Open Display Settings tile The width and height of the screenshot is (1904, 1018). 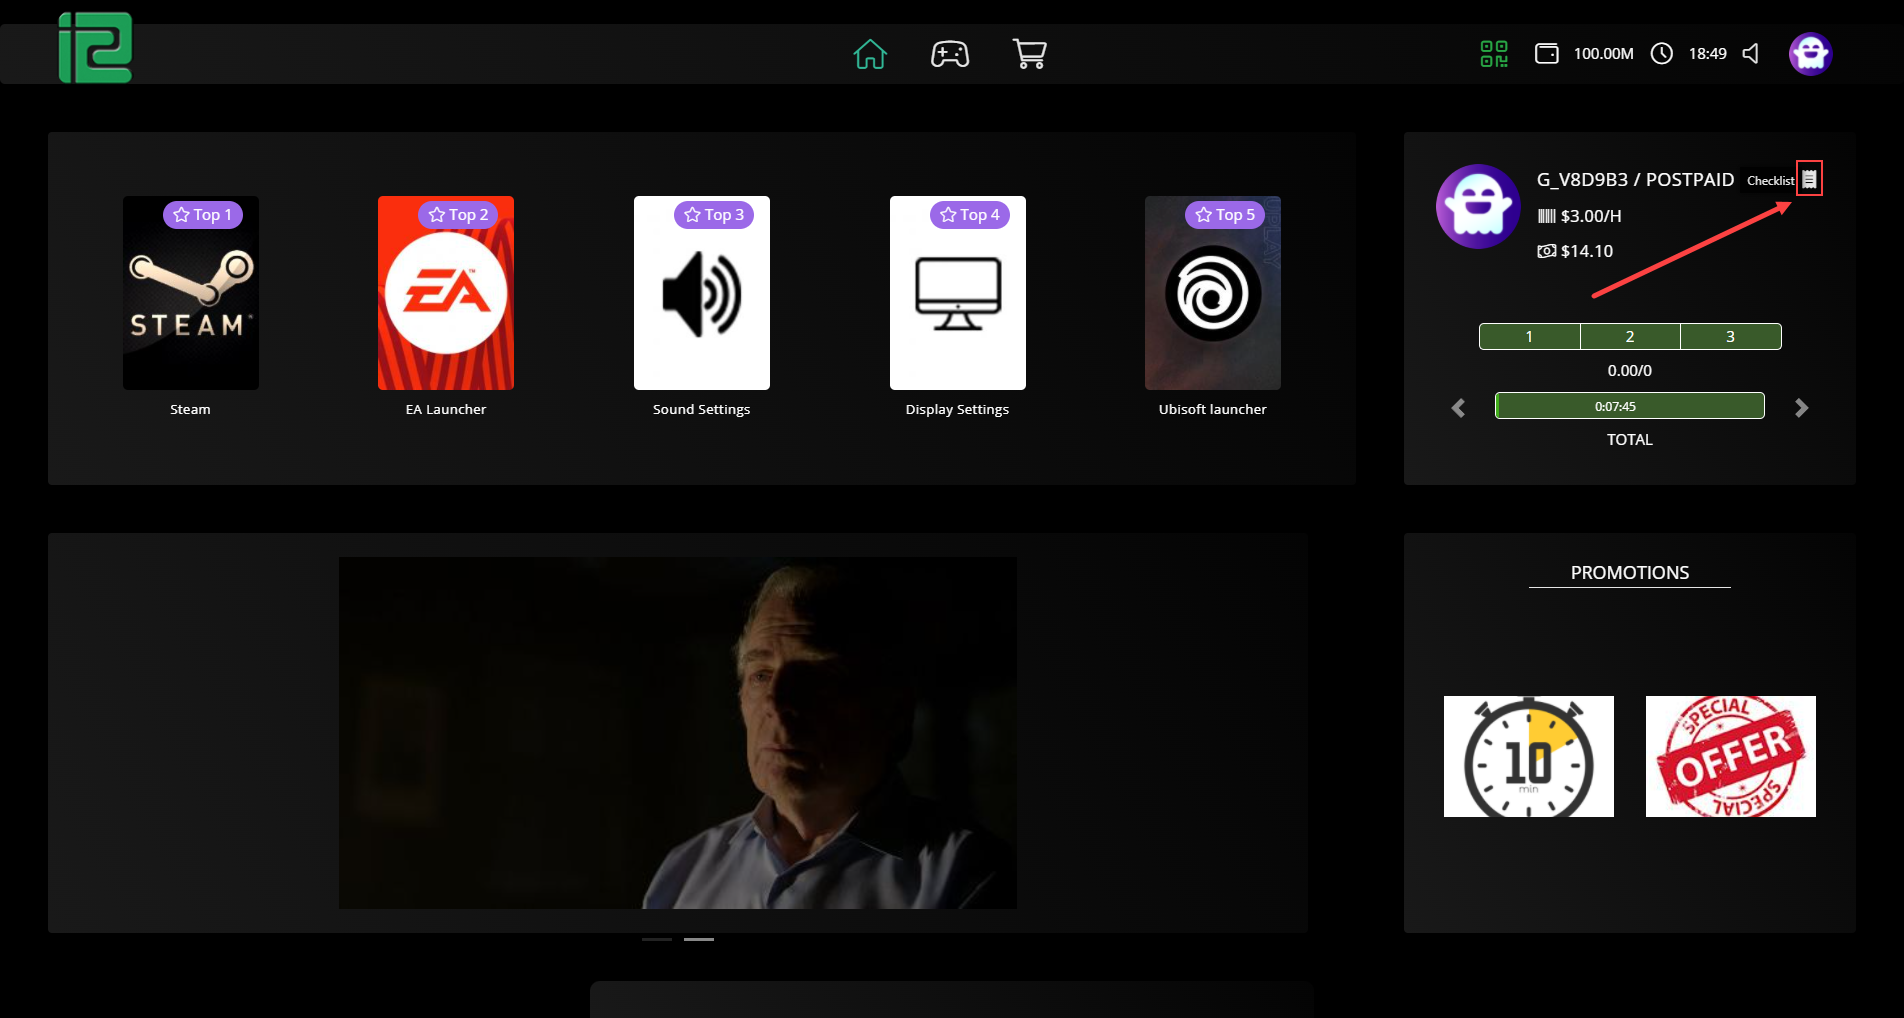coord(957,293)
